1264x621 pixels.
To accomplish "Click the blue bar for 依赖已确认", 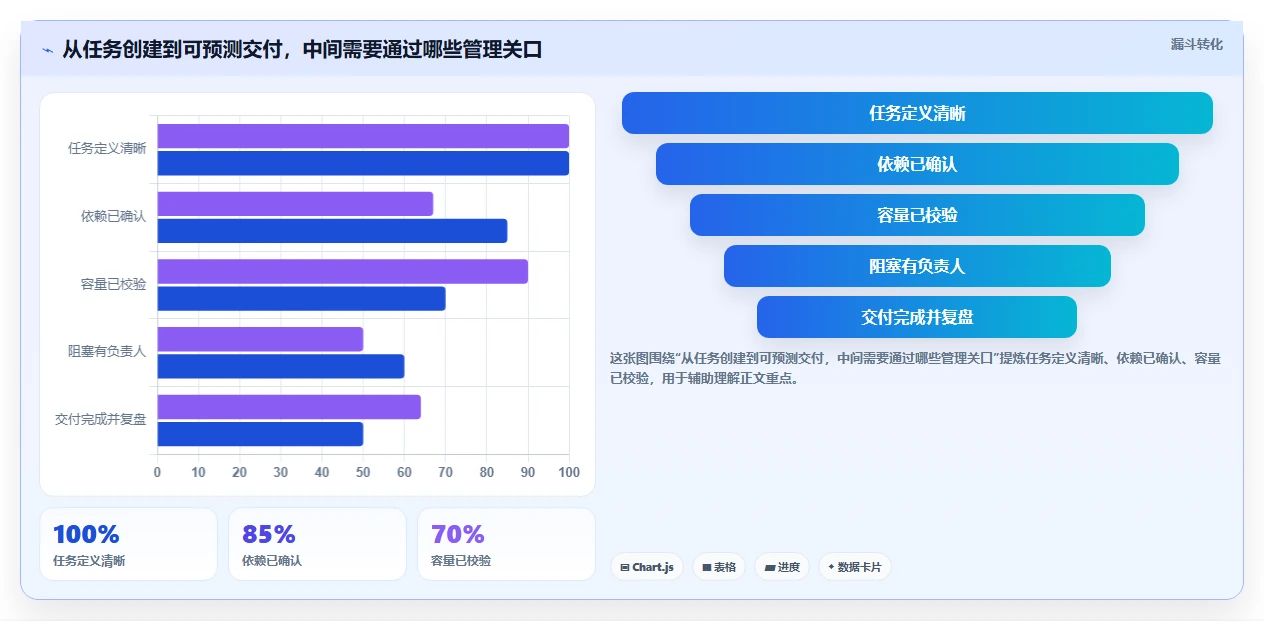I will point(332,231).
